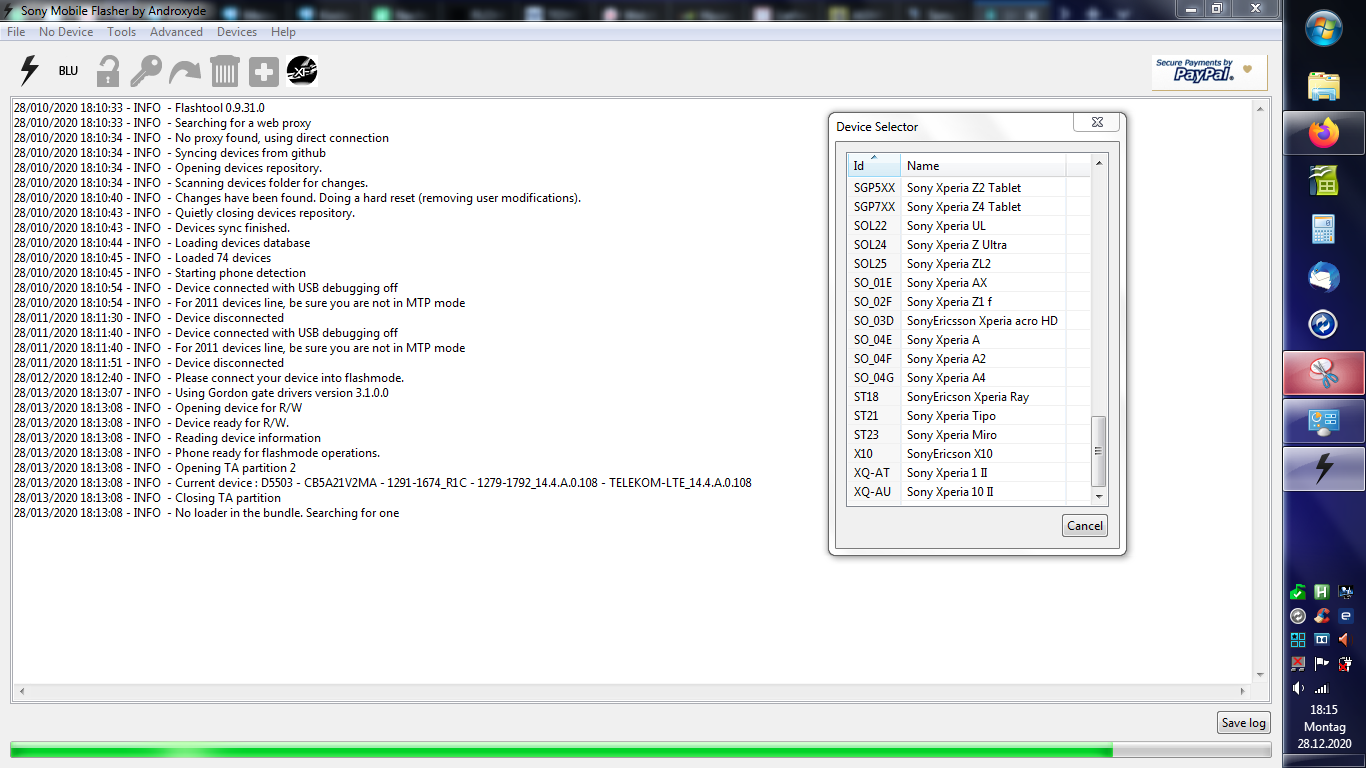
Task: Click the device list scroll up arrow
Action: (x=1099, y=163)
